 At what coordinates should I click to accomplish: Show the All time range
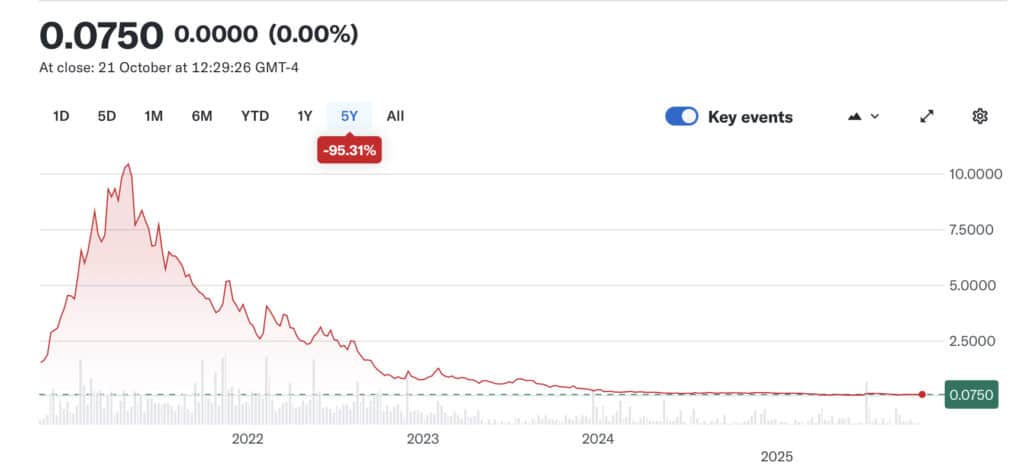(x=395, y=116)
